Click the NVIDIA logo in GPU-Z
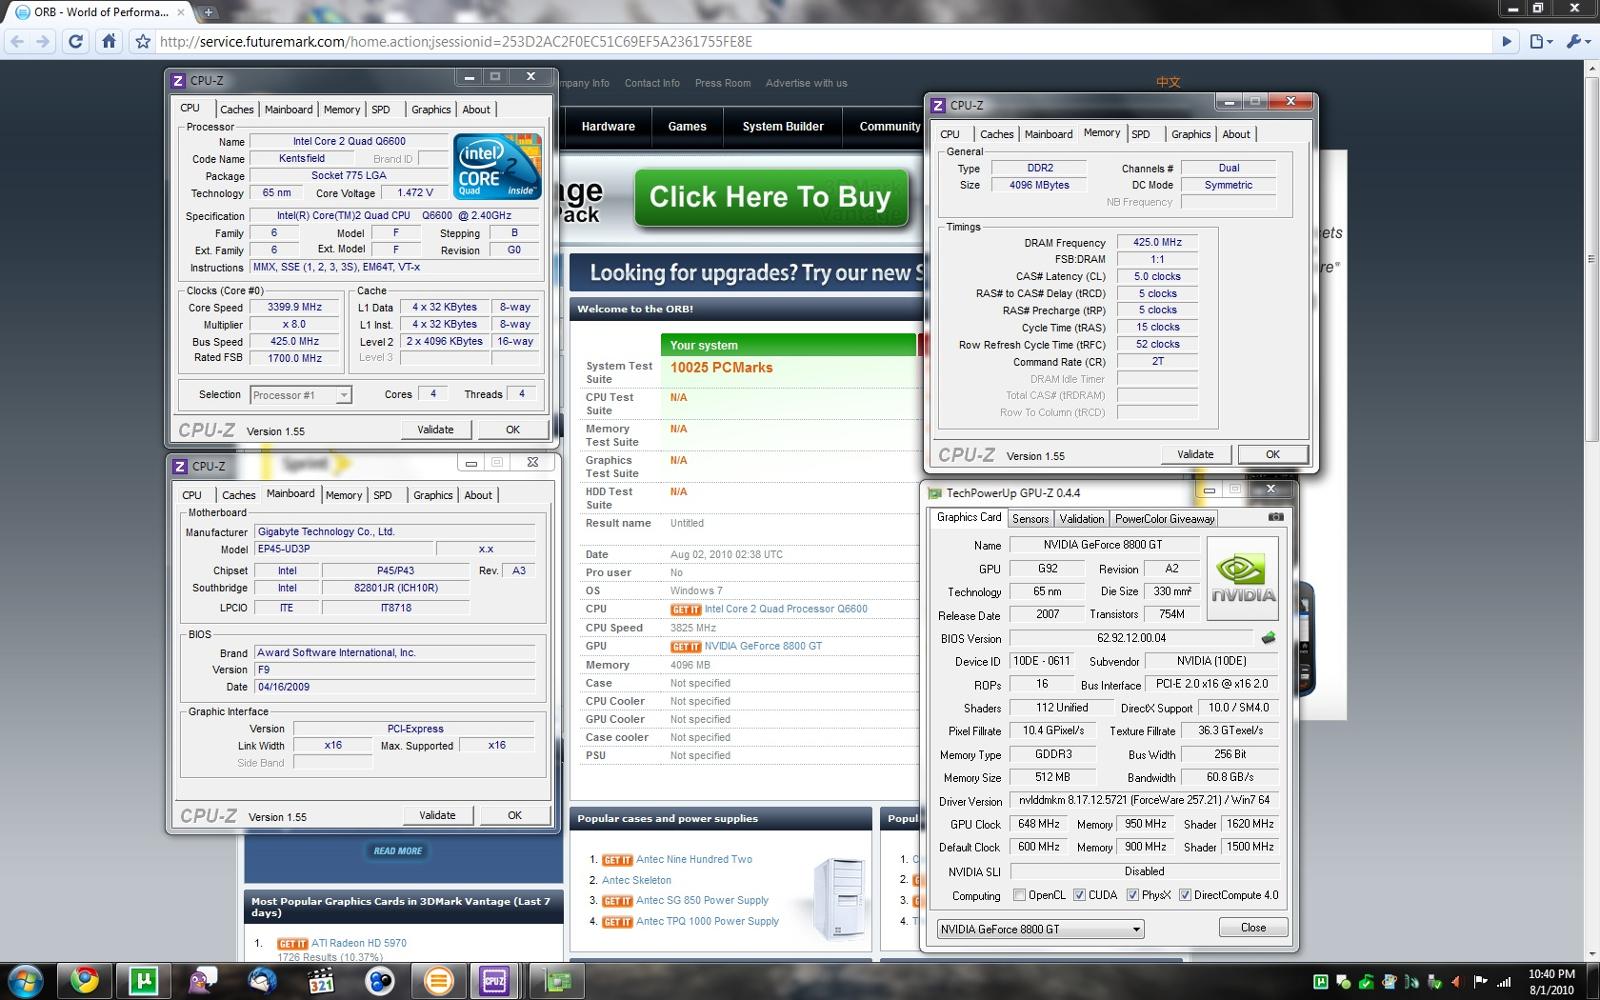The width and height of the screenshot is (1600, 1000). 1243,578
